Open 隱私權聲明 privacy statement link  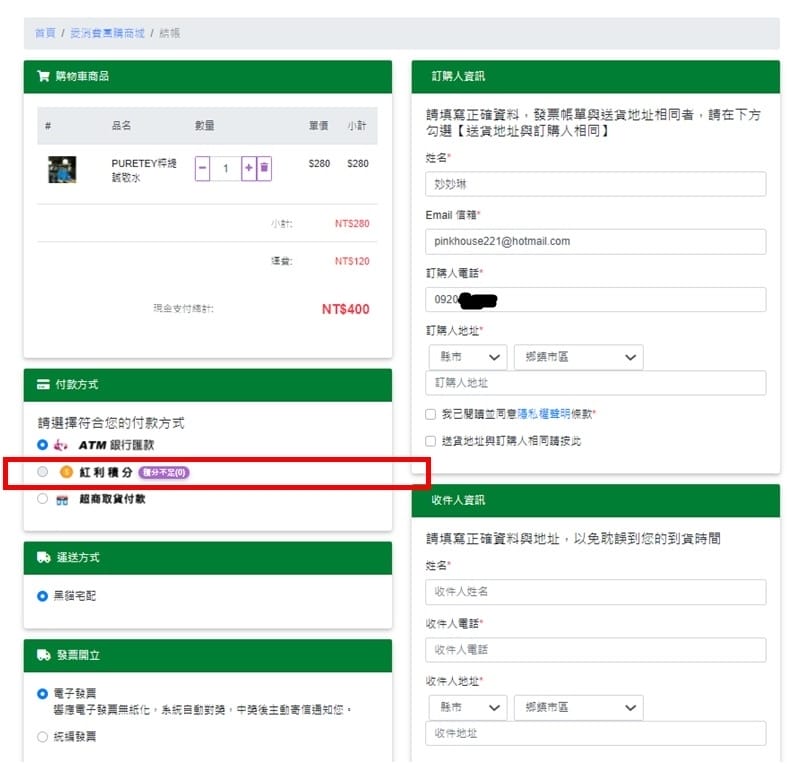click(x=544, y=414)
